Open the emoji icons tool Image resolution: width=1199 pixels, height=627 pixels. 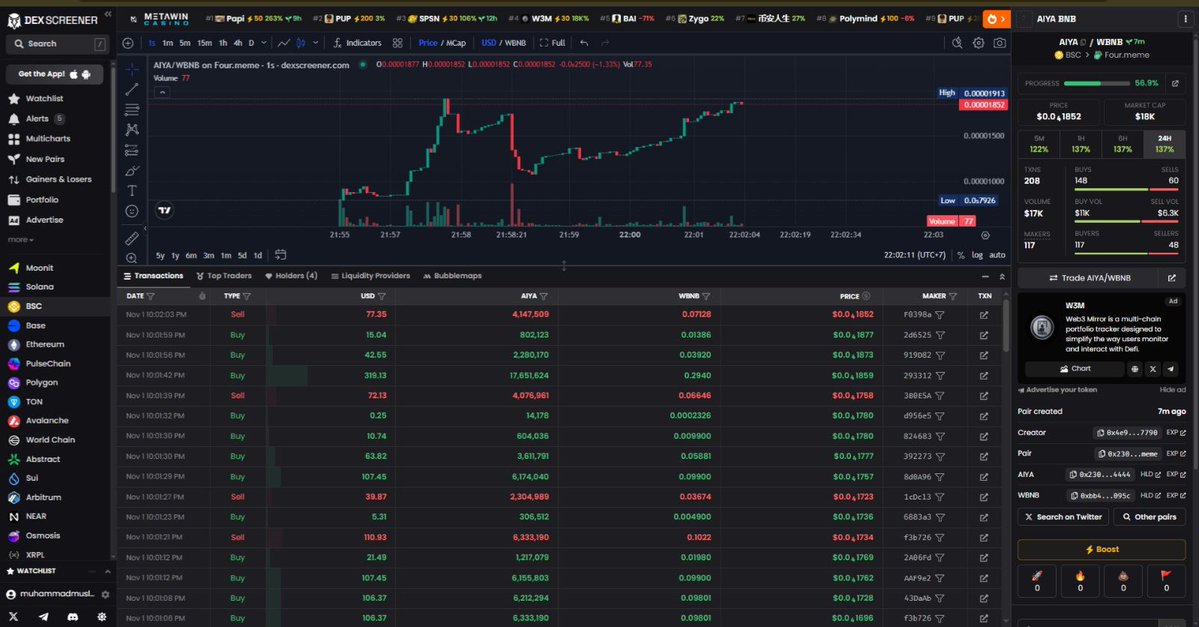[132, 211]
